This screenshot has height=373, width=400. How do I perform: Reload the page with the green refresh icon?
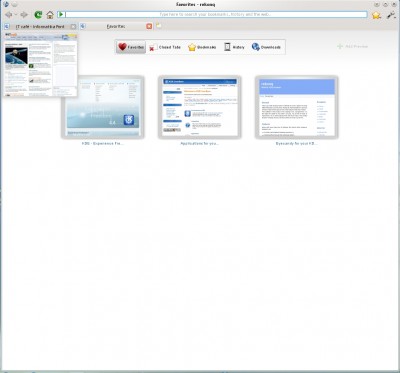tap(38, 15)
